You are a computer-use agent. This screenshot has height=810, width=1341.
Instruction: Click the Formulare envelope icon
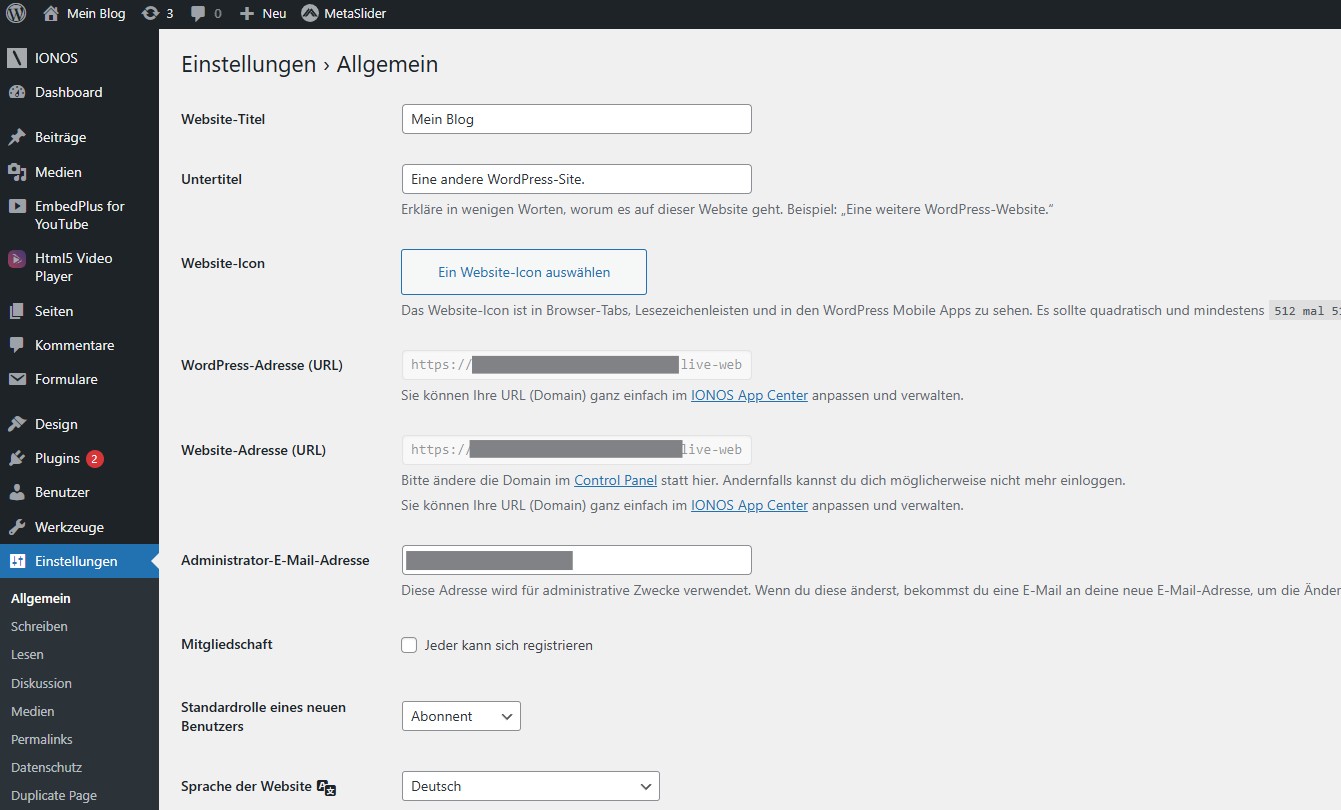[x=17, y=379]
